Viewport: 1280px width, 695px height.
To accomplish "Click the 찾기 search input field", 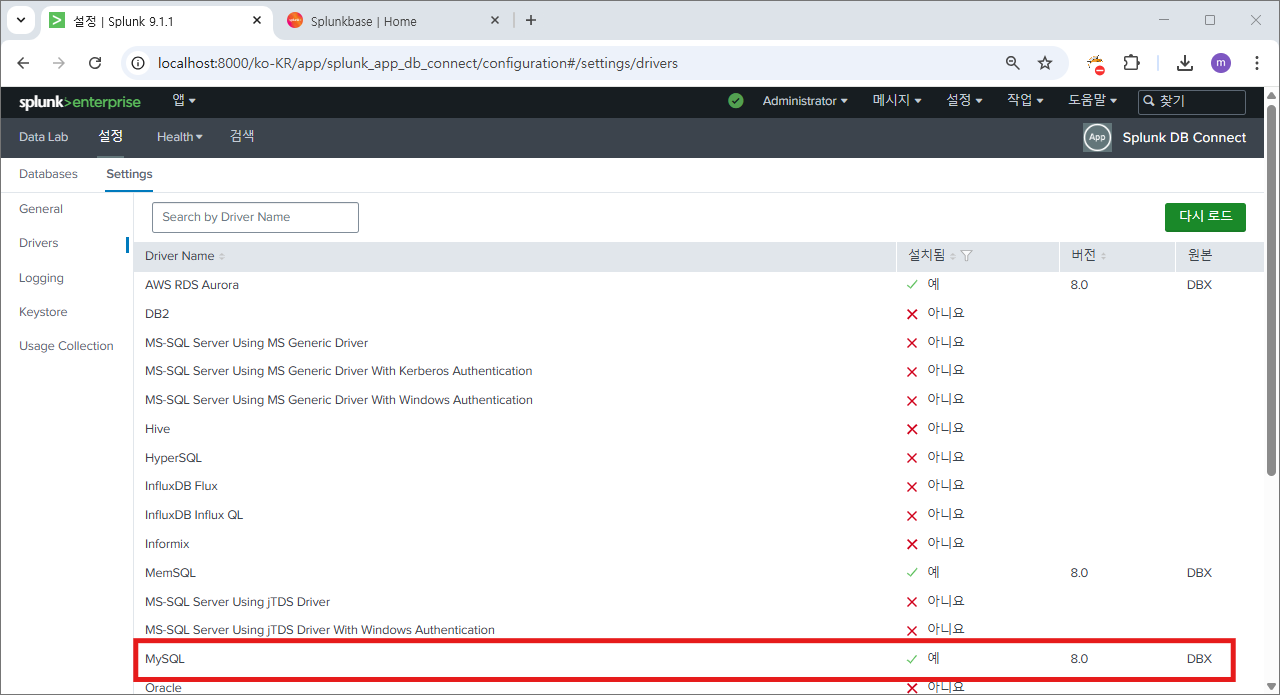I will click(x=1192, y=101).
